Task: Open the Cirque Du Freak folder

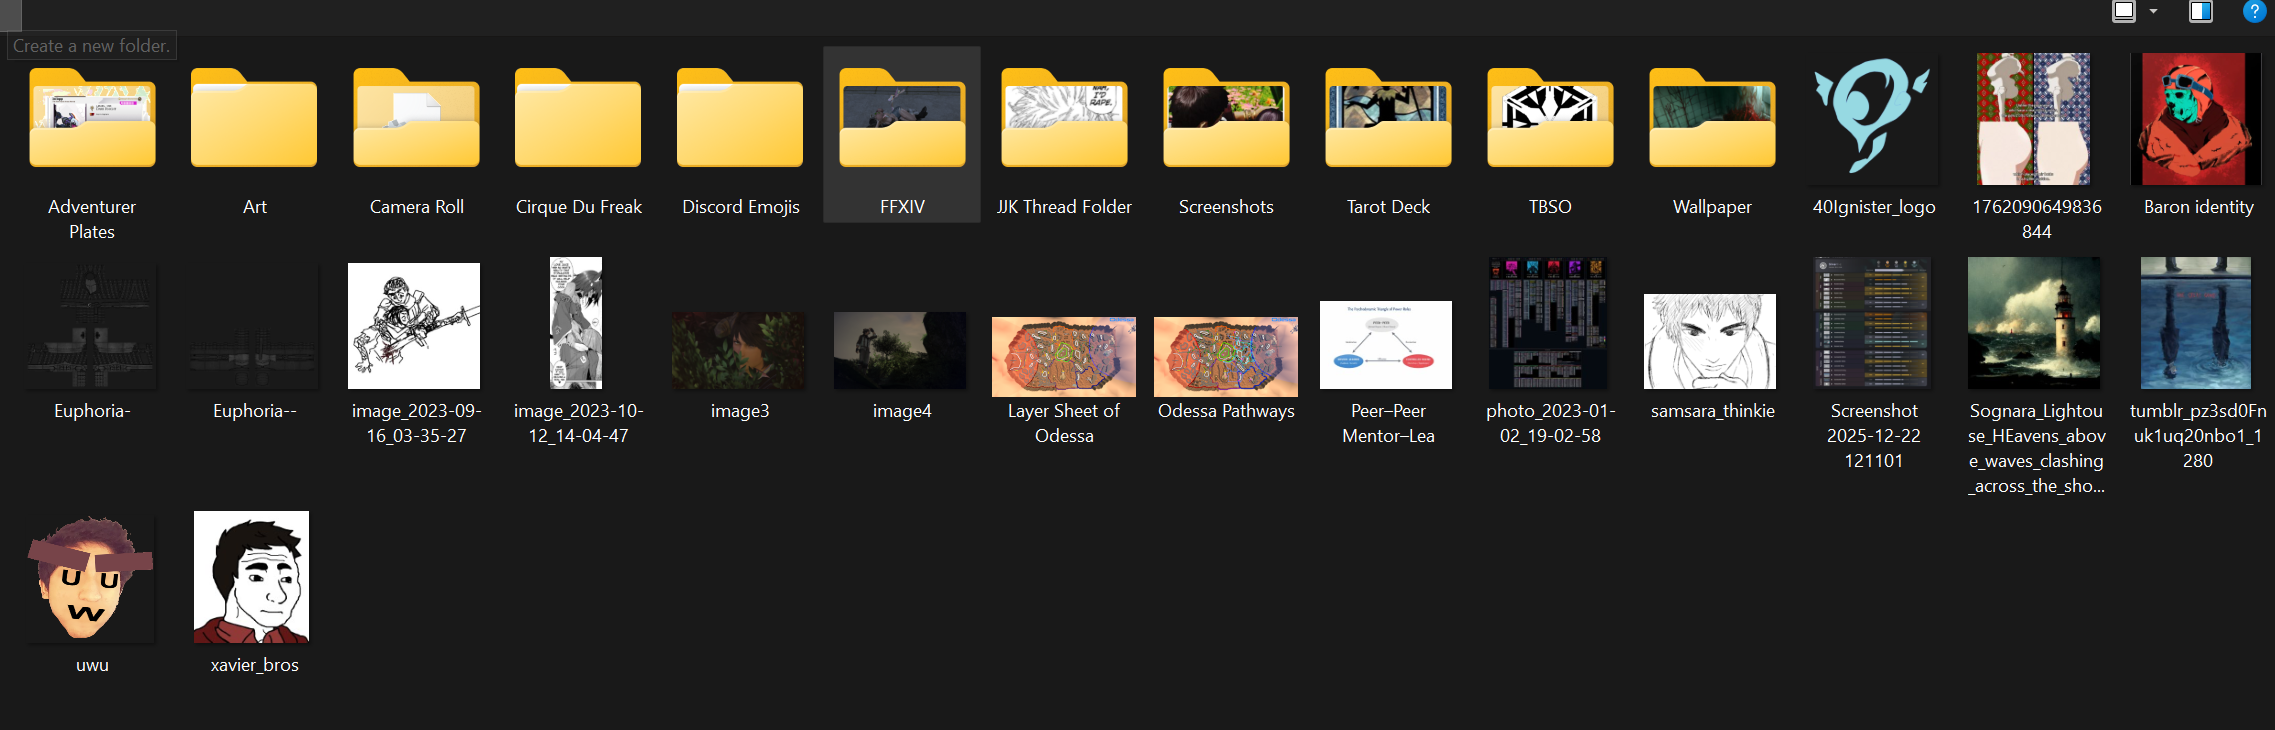Action: pos(578,118)
